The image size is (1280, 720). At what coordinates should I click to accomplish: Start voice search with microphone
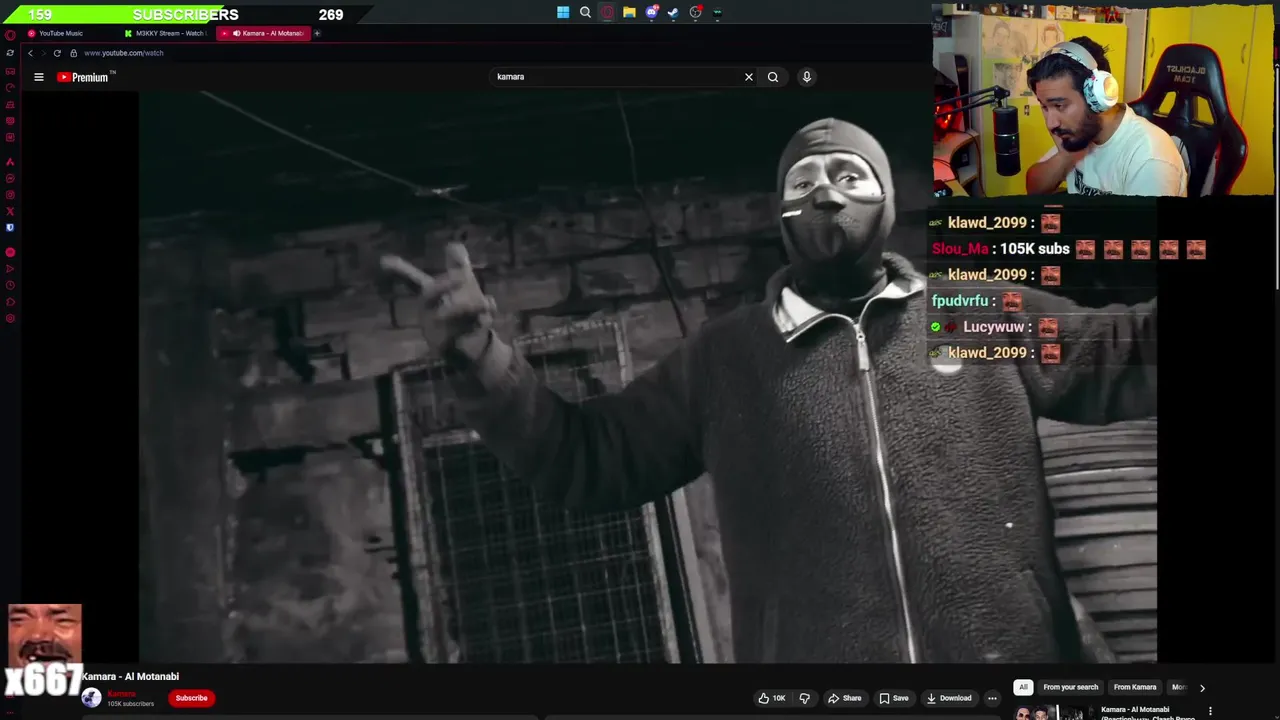pos(807,77)
